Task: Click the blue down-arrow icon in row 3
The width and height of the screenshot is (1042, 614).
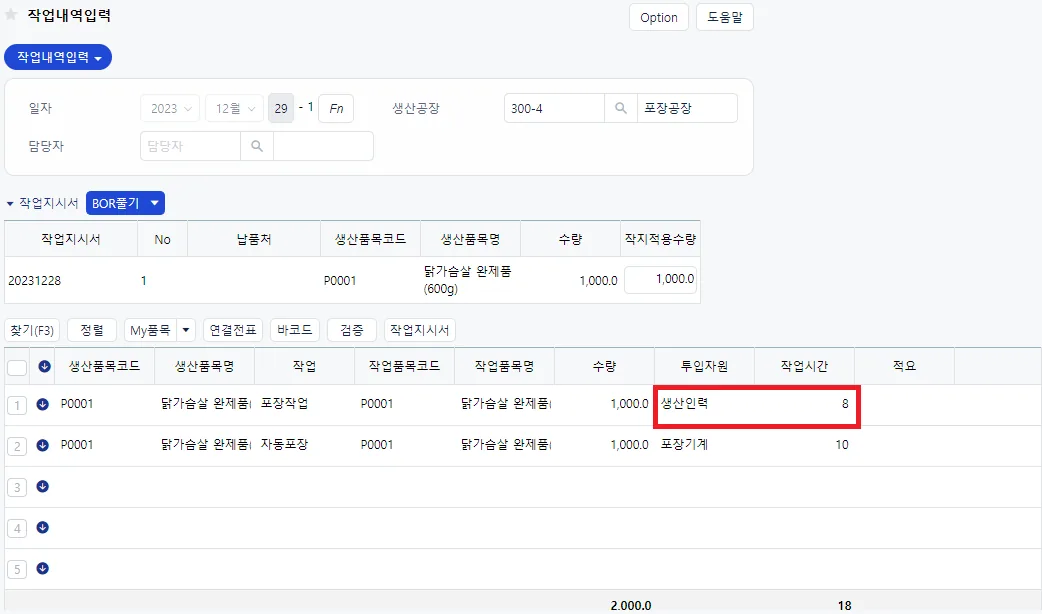Action: [43, 486]
